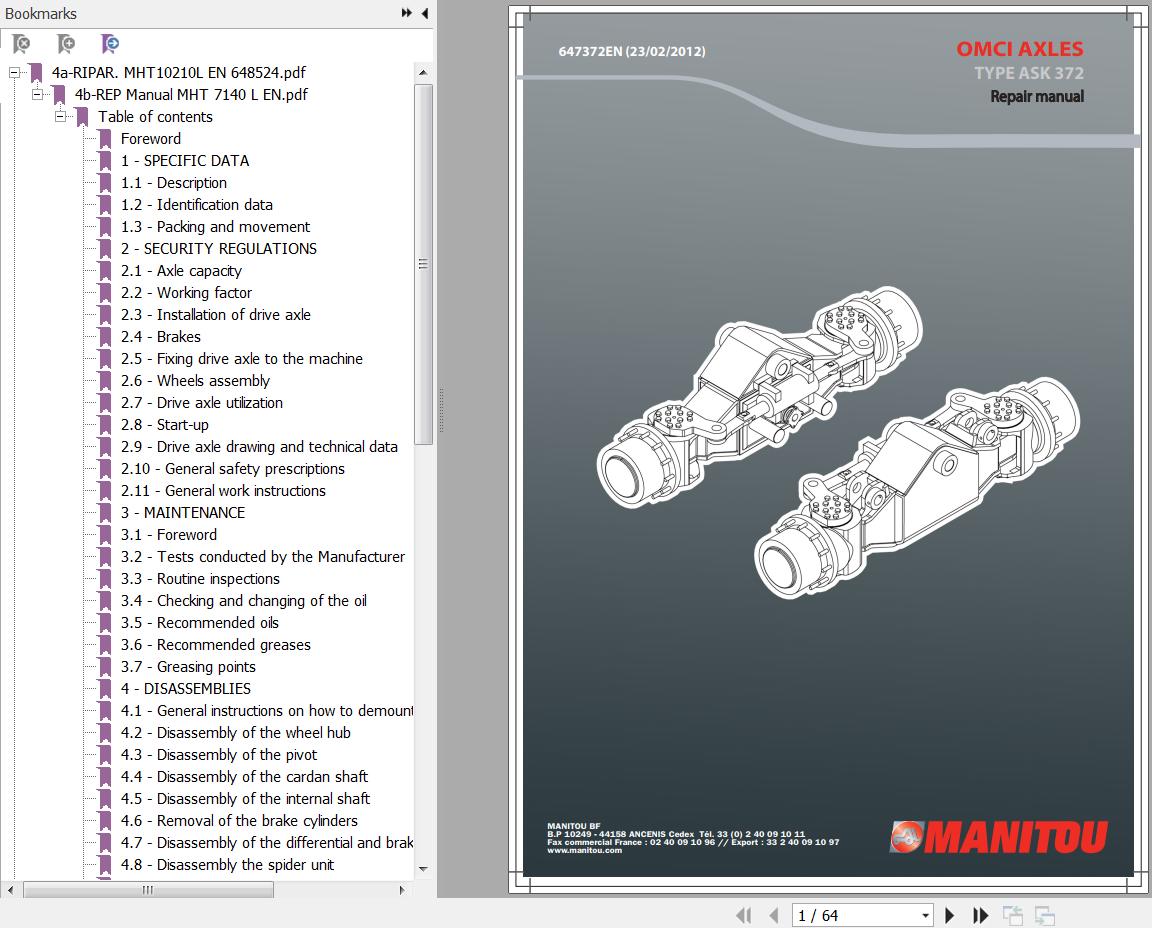This screenshot has height=928, width=1152.
Task: Open the page number dropdown arrow
Action: (926, 916)
